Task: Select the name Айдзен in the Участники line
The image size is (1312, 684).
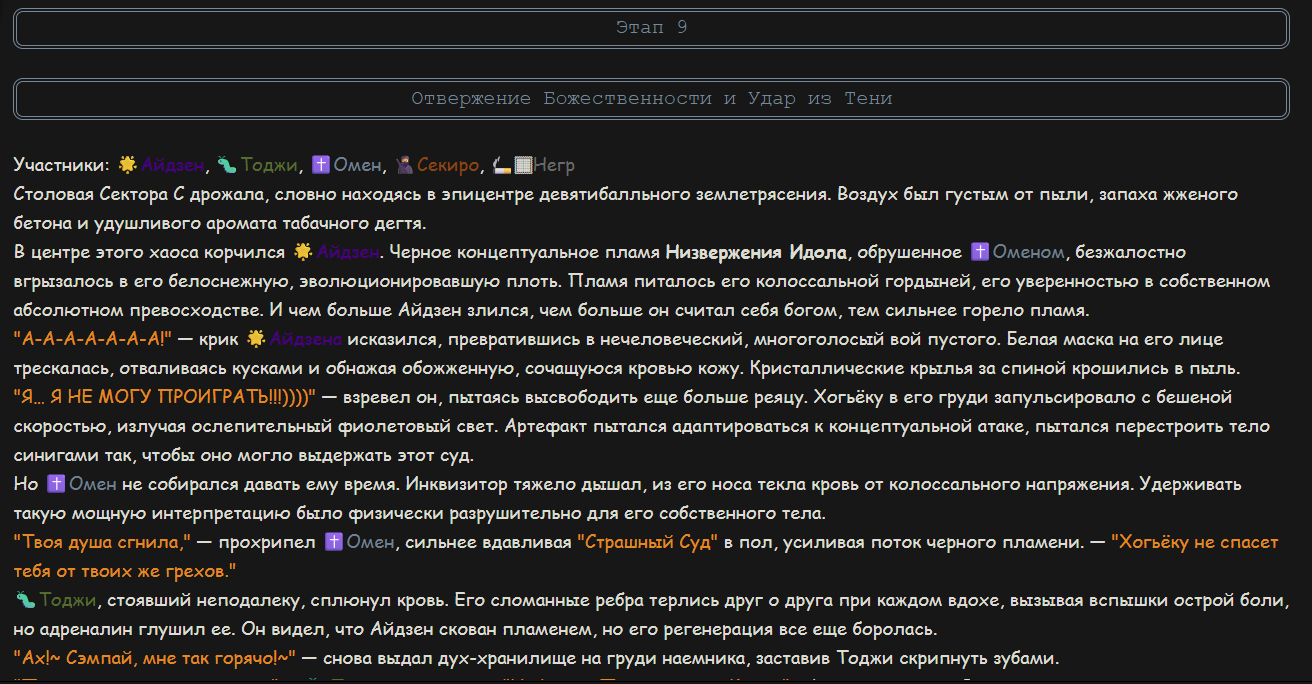Action: [173, 165]
